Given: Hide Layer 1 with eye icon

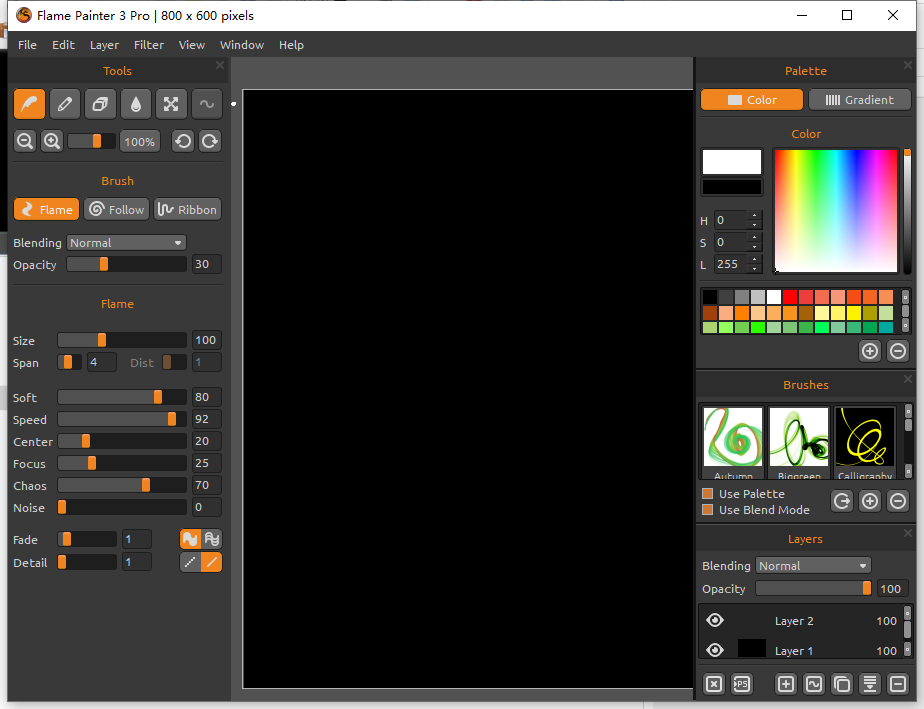Looking at the screenshot, I should click(715, 649).
